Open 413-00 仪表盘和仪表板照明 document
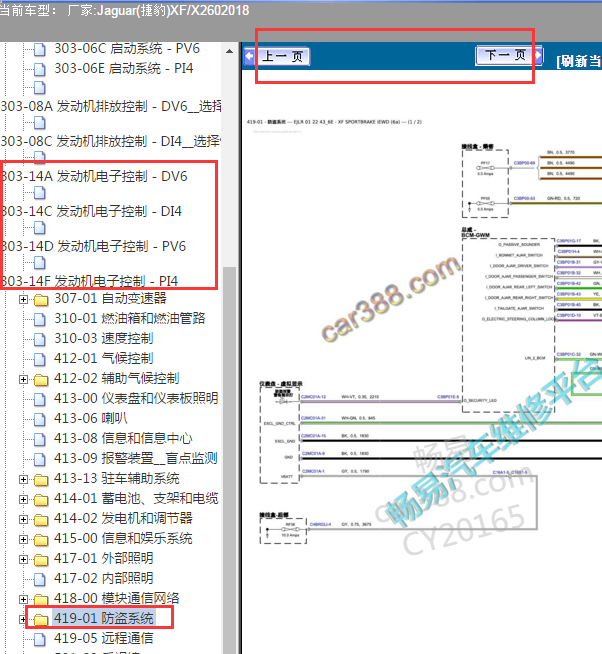 pyautogui.click(x=136, y=399)
